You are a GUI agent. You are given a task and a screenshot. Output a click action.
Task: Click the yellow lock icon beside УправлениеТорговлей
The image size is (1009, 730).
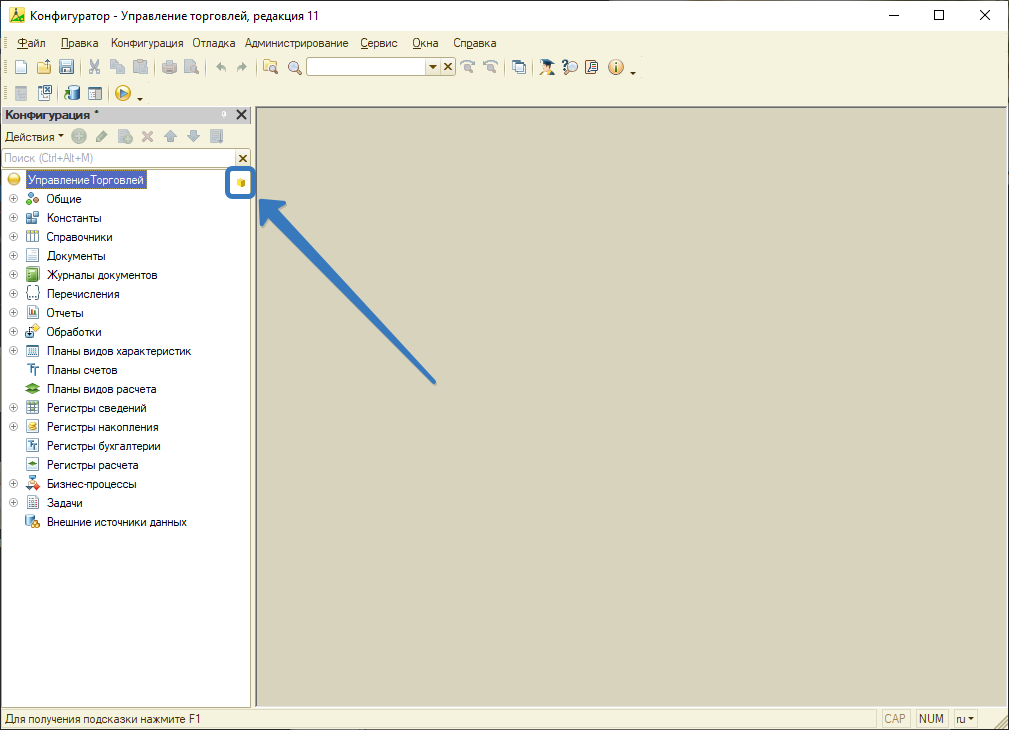[x=240, y=183]
